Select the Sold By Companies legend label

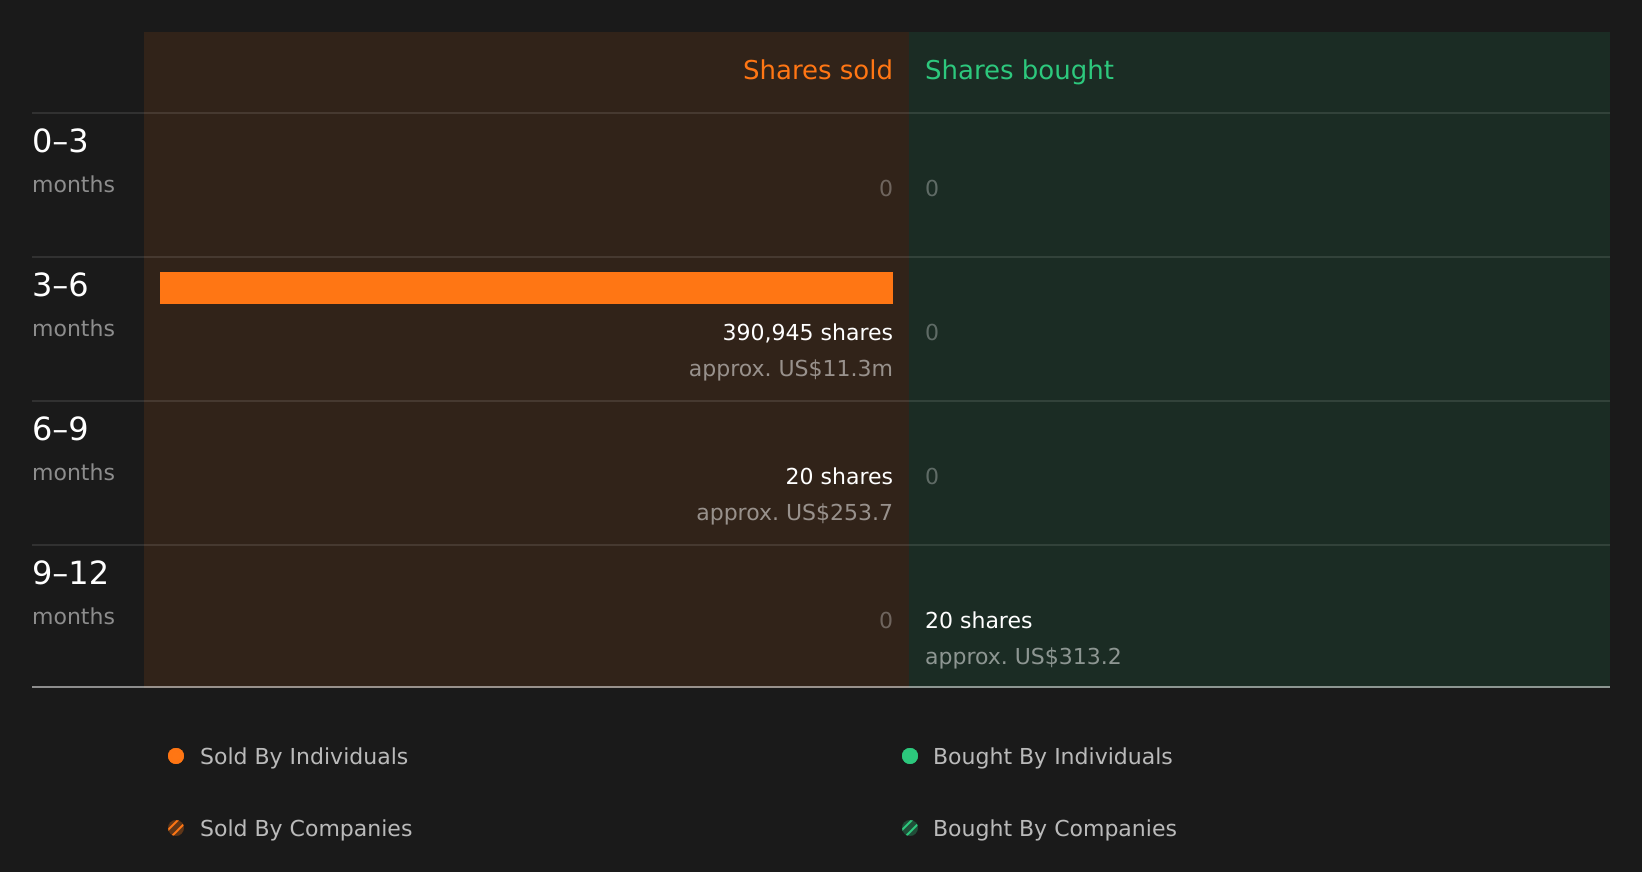pyautogui.click(x=306, y=829)
